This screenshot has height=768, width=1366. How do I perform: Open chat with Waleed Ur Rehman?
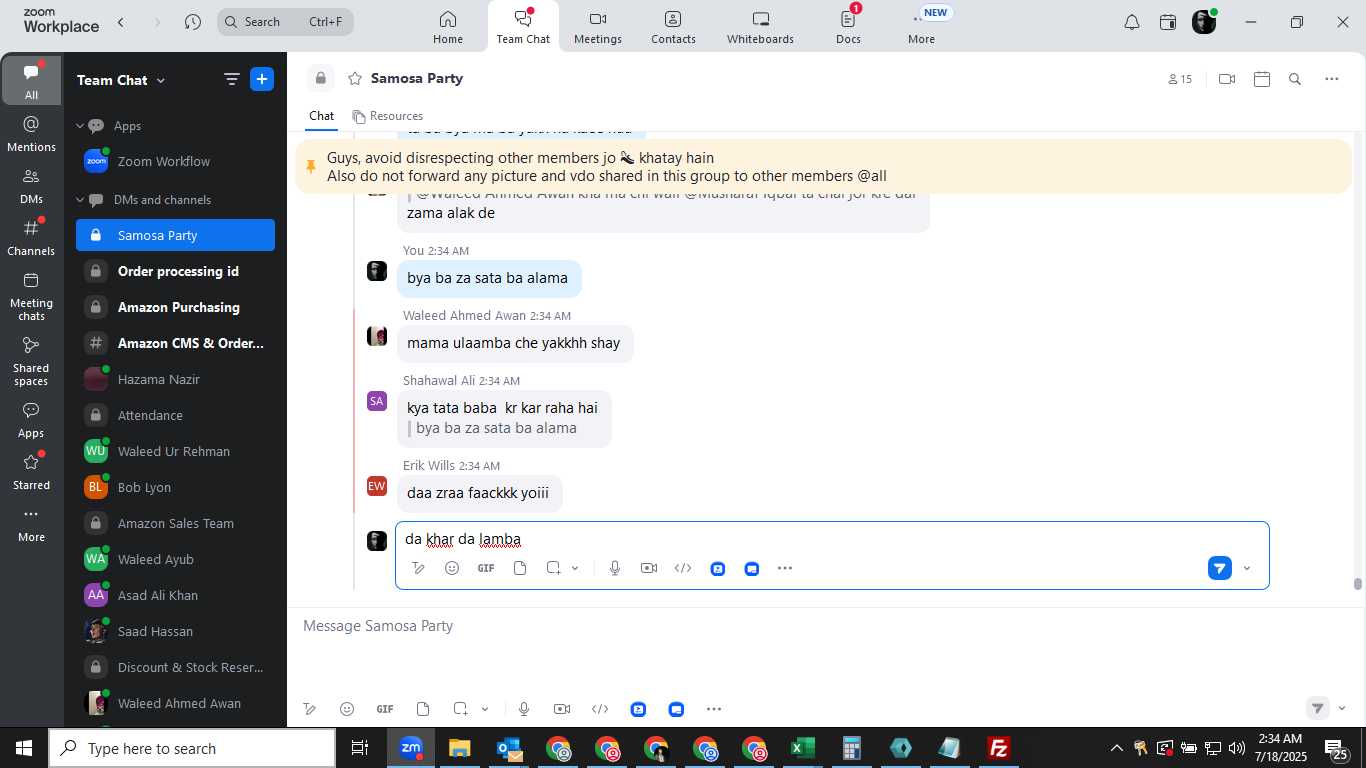click(x=175, y=451)
